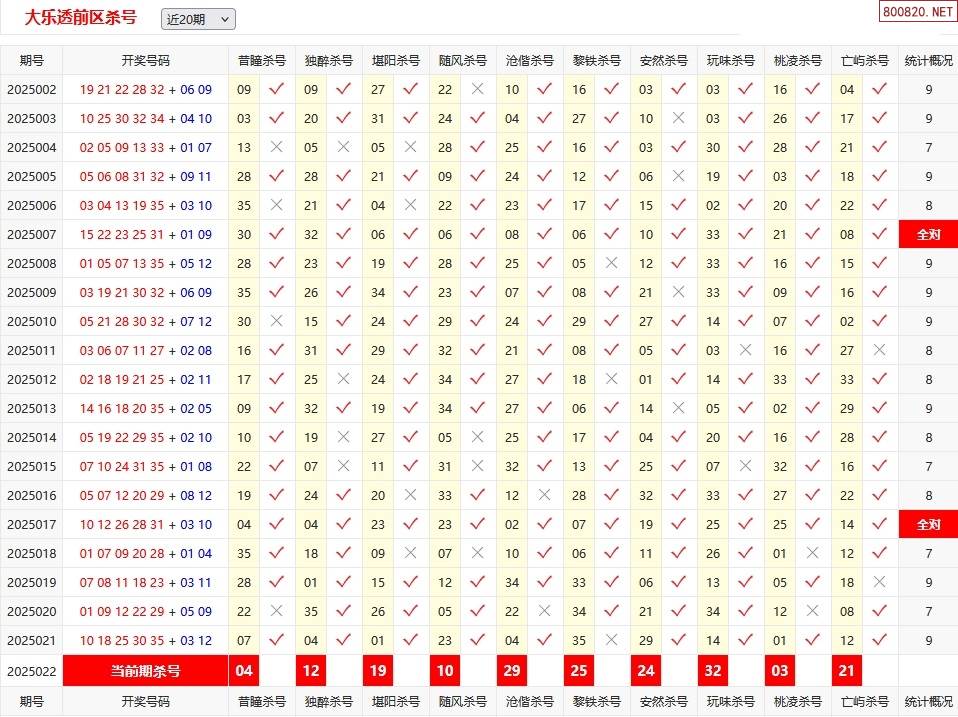Click the cross mark for 独醉杀号 in row 2025004
958x717 pixels.
point(343,147)
